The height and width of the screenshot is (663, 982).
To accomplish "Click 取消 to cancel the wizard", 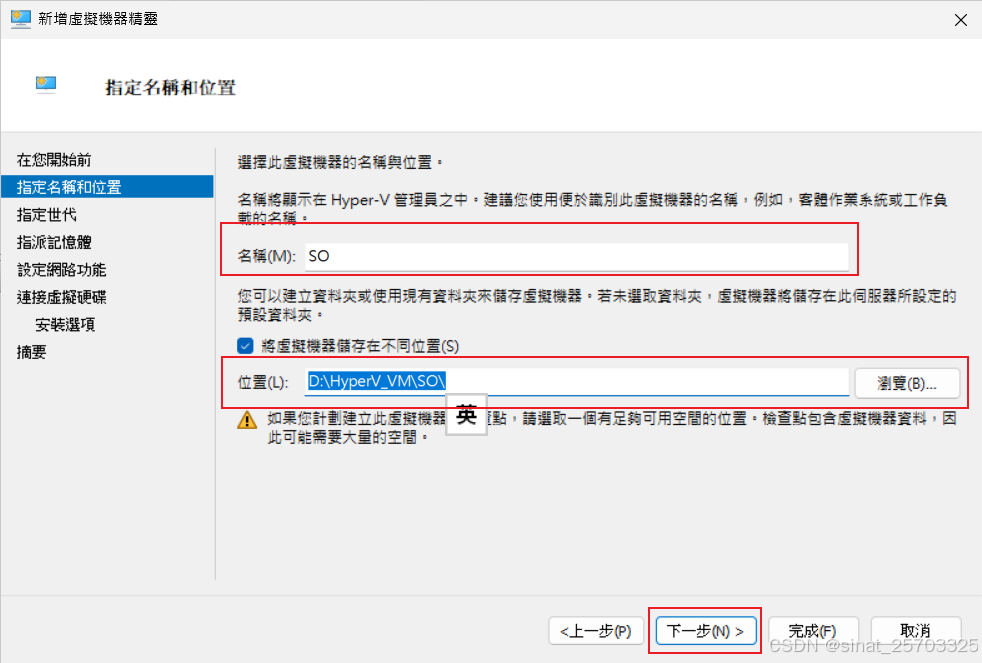I will (916, 630).
